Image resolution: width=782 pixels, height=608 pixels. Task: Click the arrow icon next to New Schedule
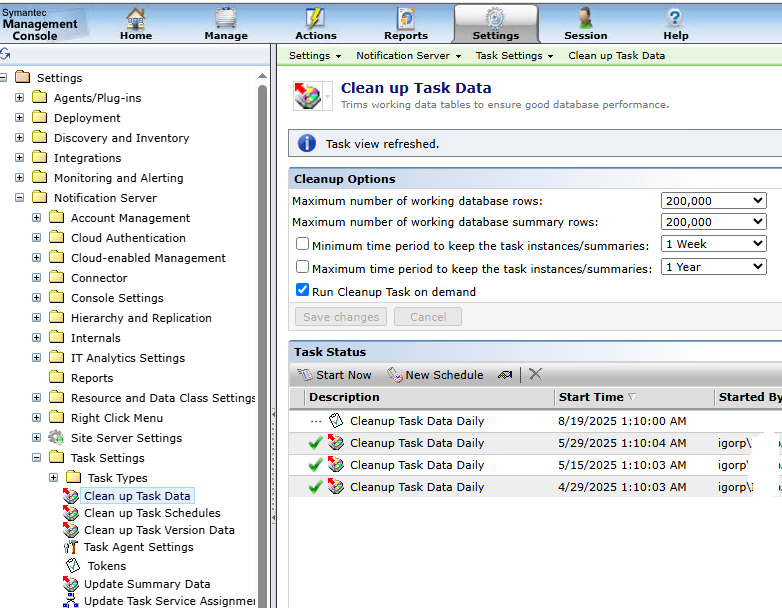pos(505,375)
